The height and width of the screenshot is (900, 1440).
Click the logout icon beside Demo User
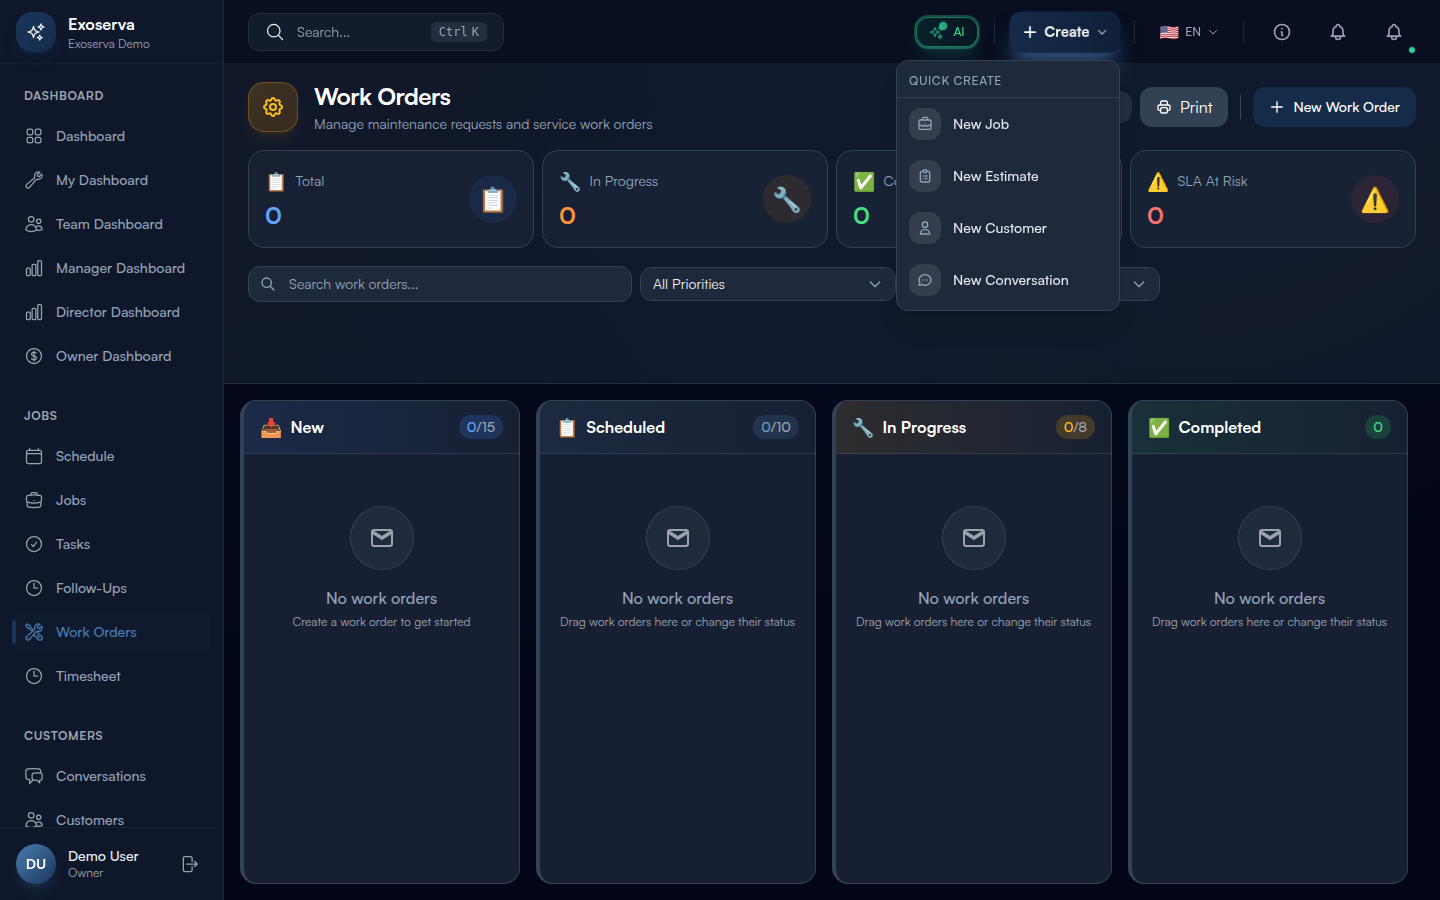pos(190,864)
